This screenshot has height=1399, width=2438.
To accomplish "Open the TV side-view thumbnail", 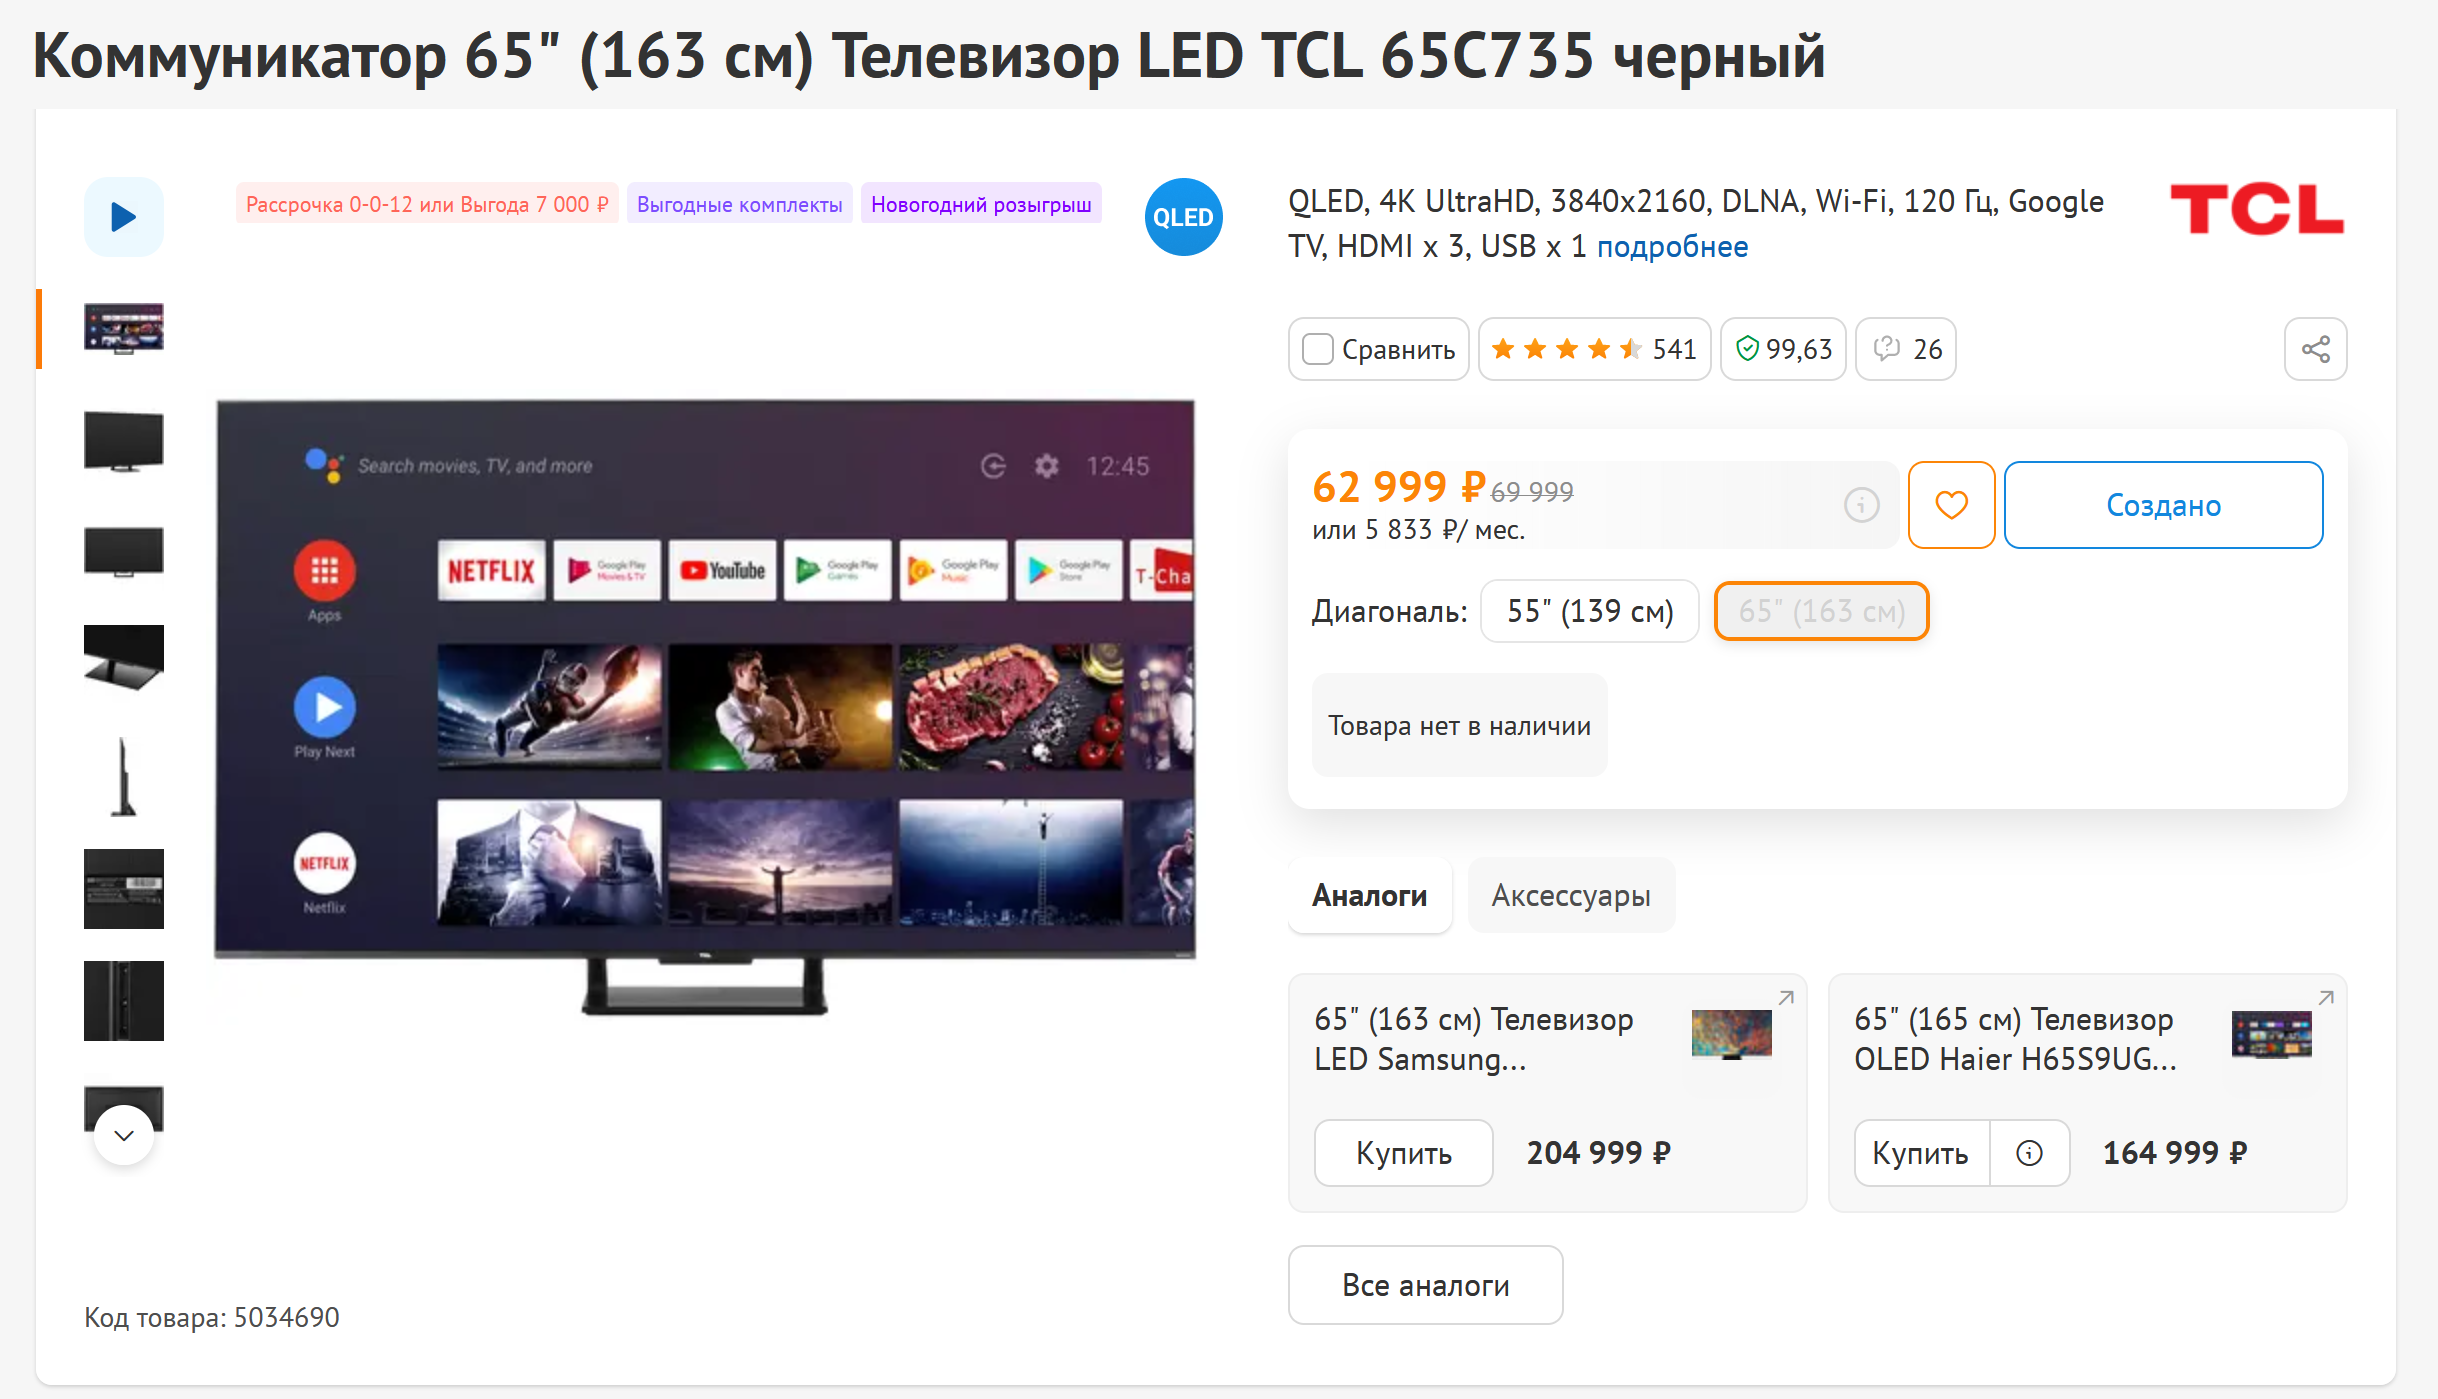I will click(x=123, y=777).
